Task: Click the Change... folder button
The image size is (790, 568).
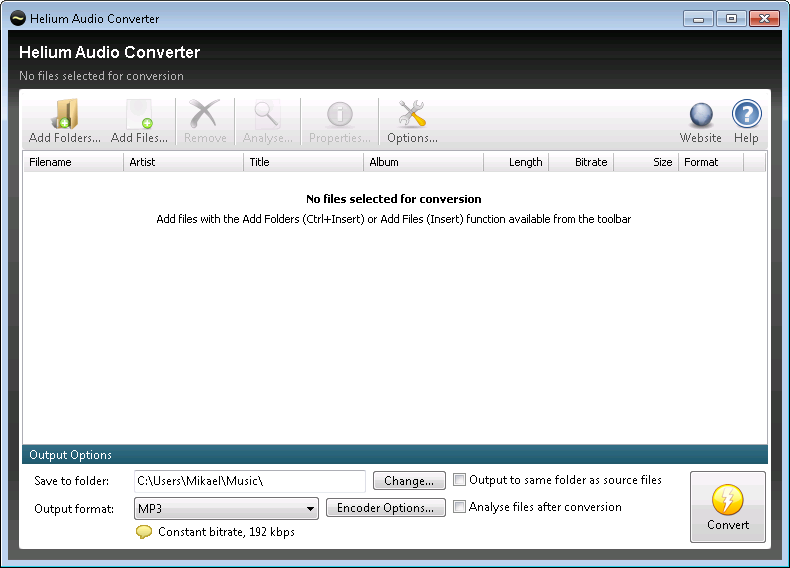Action: point(409,481)
